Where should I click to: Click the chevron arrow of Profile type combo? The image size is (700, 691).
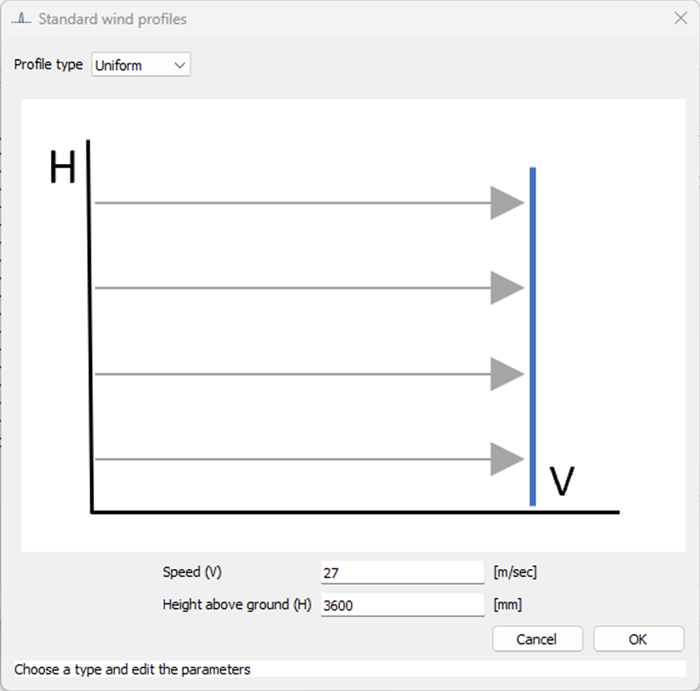pyautogui.click(x=180, y=65)
